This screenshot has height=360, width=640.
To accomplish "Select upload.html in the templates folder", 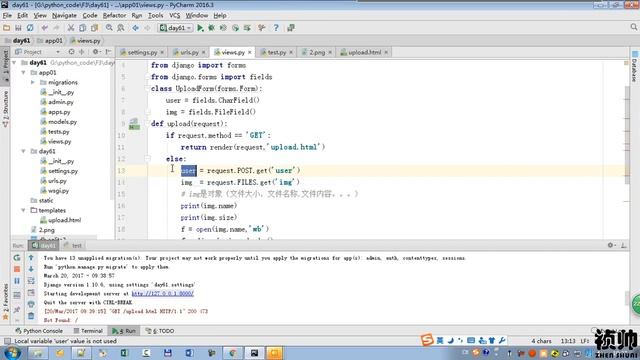I will (61, 220).
